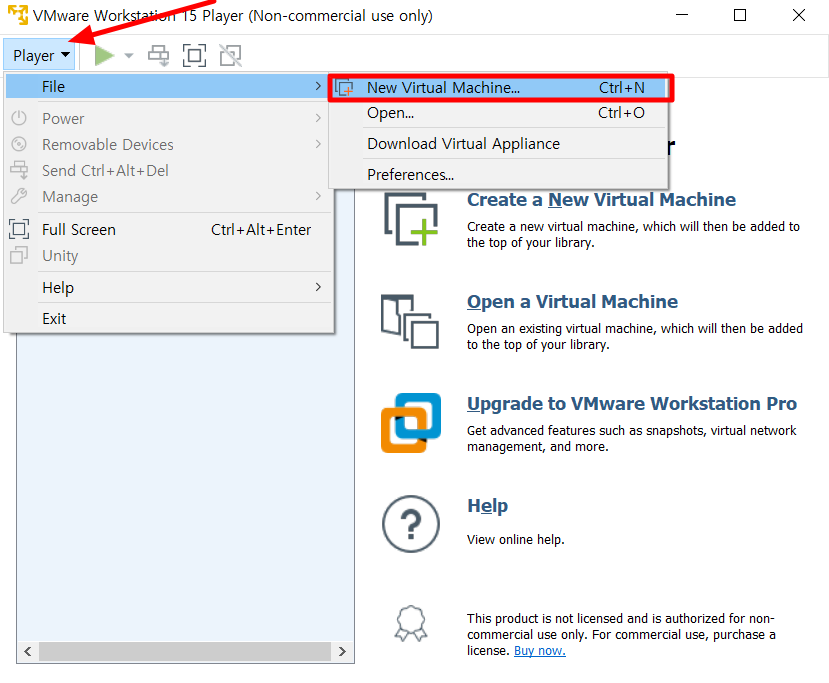Click the Manage wrench icon
Image resolution: width=829 pixels, height=683 pixels.
[19, 196]
